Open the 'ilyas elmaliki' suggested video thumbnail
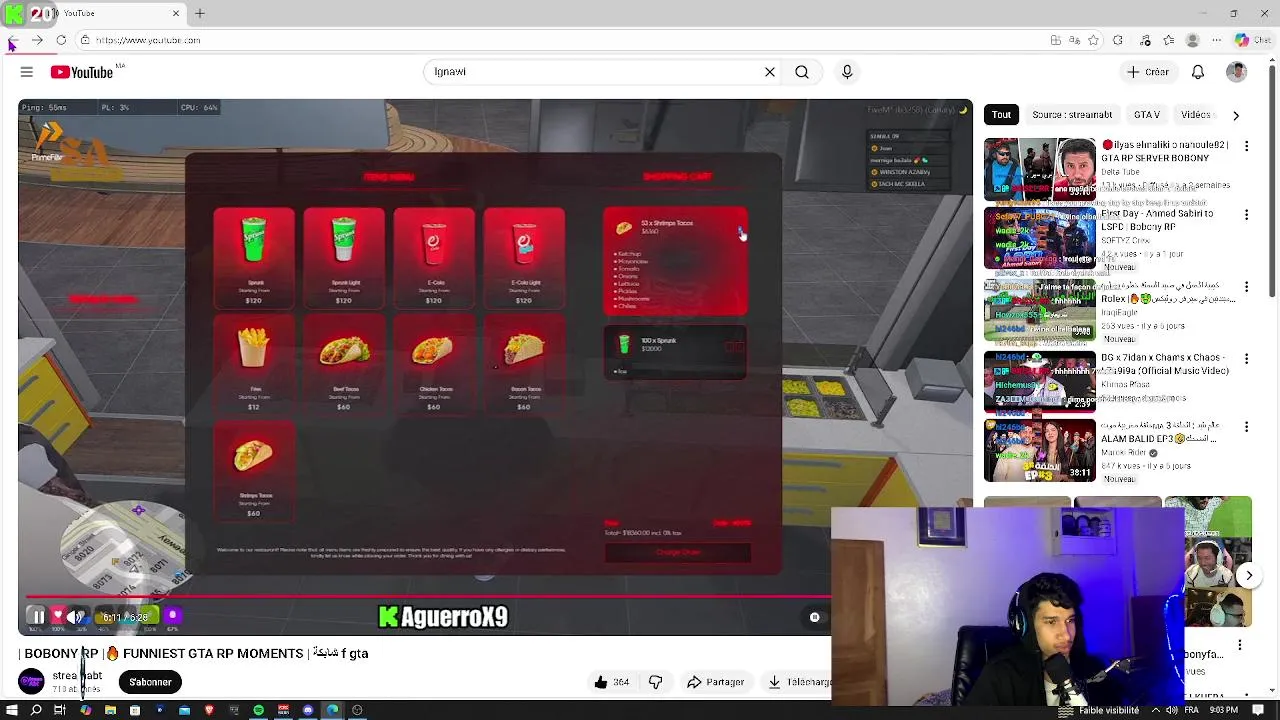Image resolution: width=1280 pixels, height=720 pixels. click(1039, 169)
